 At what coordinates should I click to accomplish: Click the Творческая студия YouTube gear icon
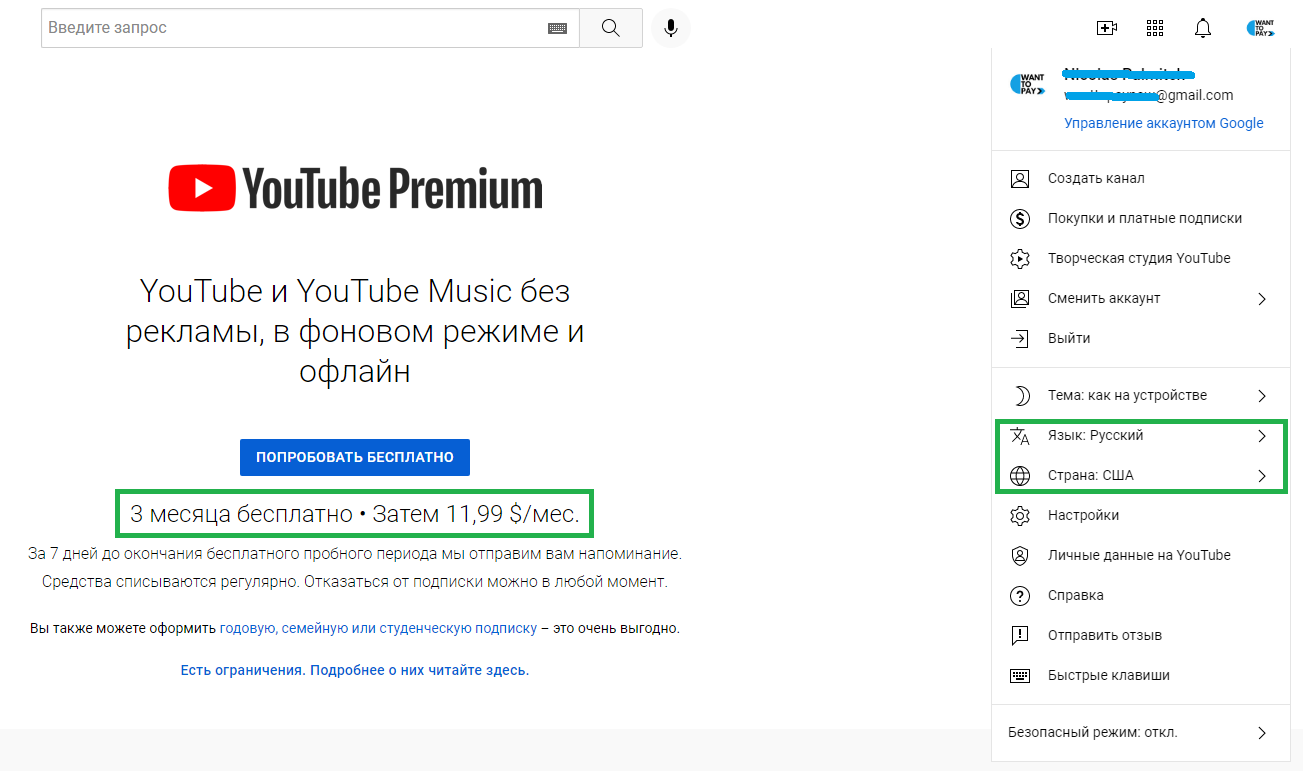[x=1020, y=259]
